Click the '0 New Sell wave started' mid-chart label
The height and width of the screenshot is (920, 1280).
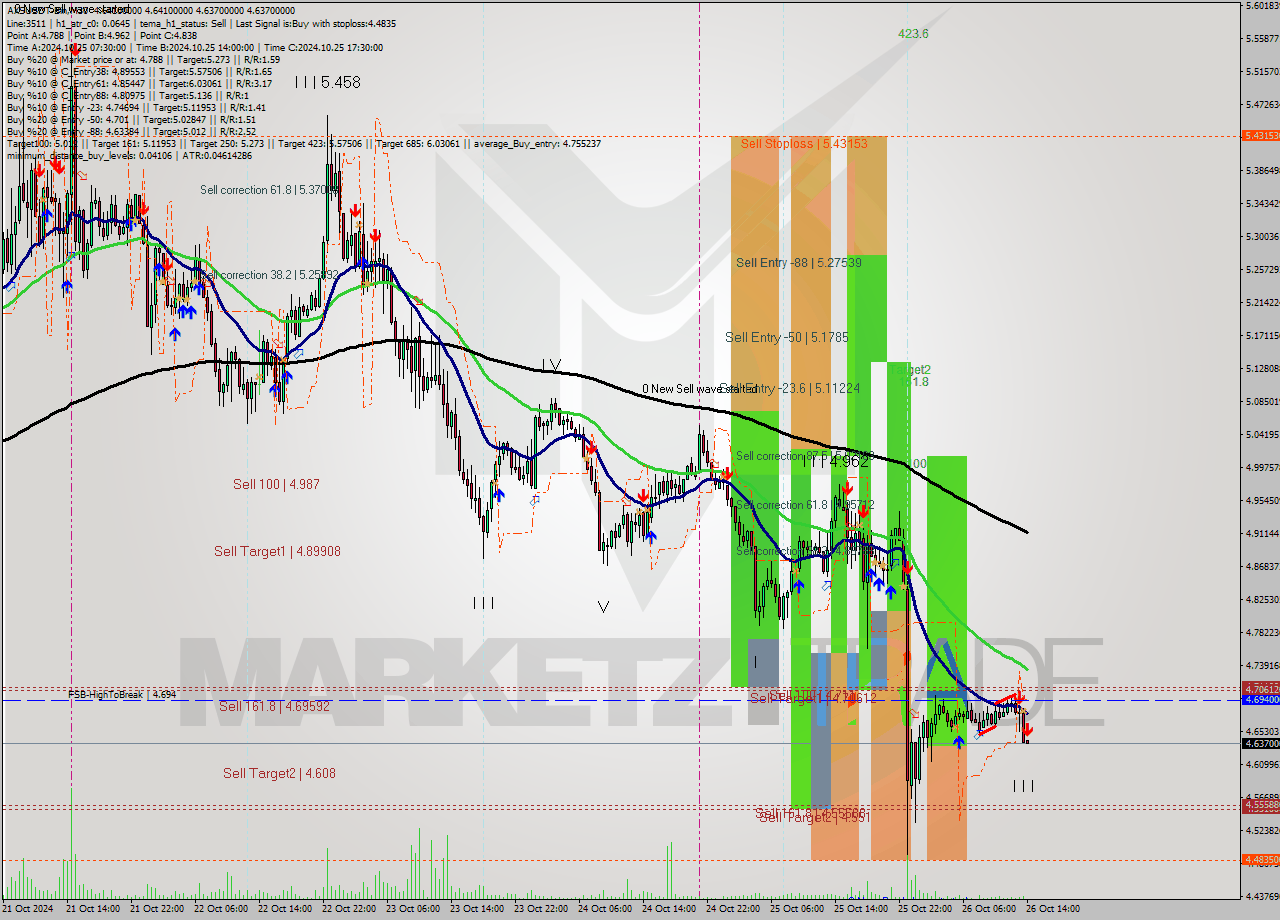click(x=699, y=389)
